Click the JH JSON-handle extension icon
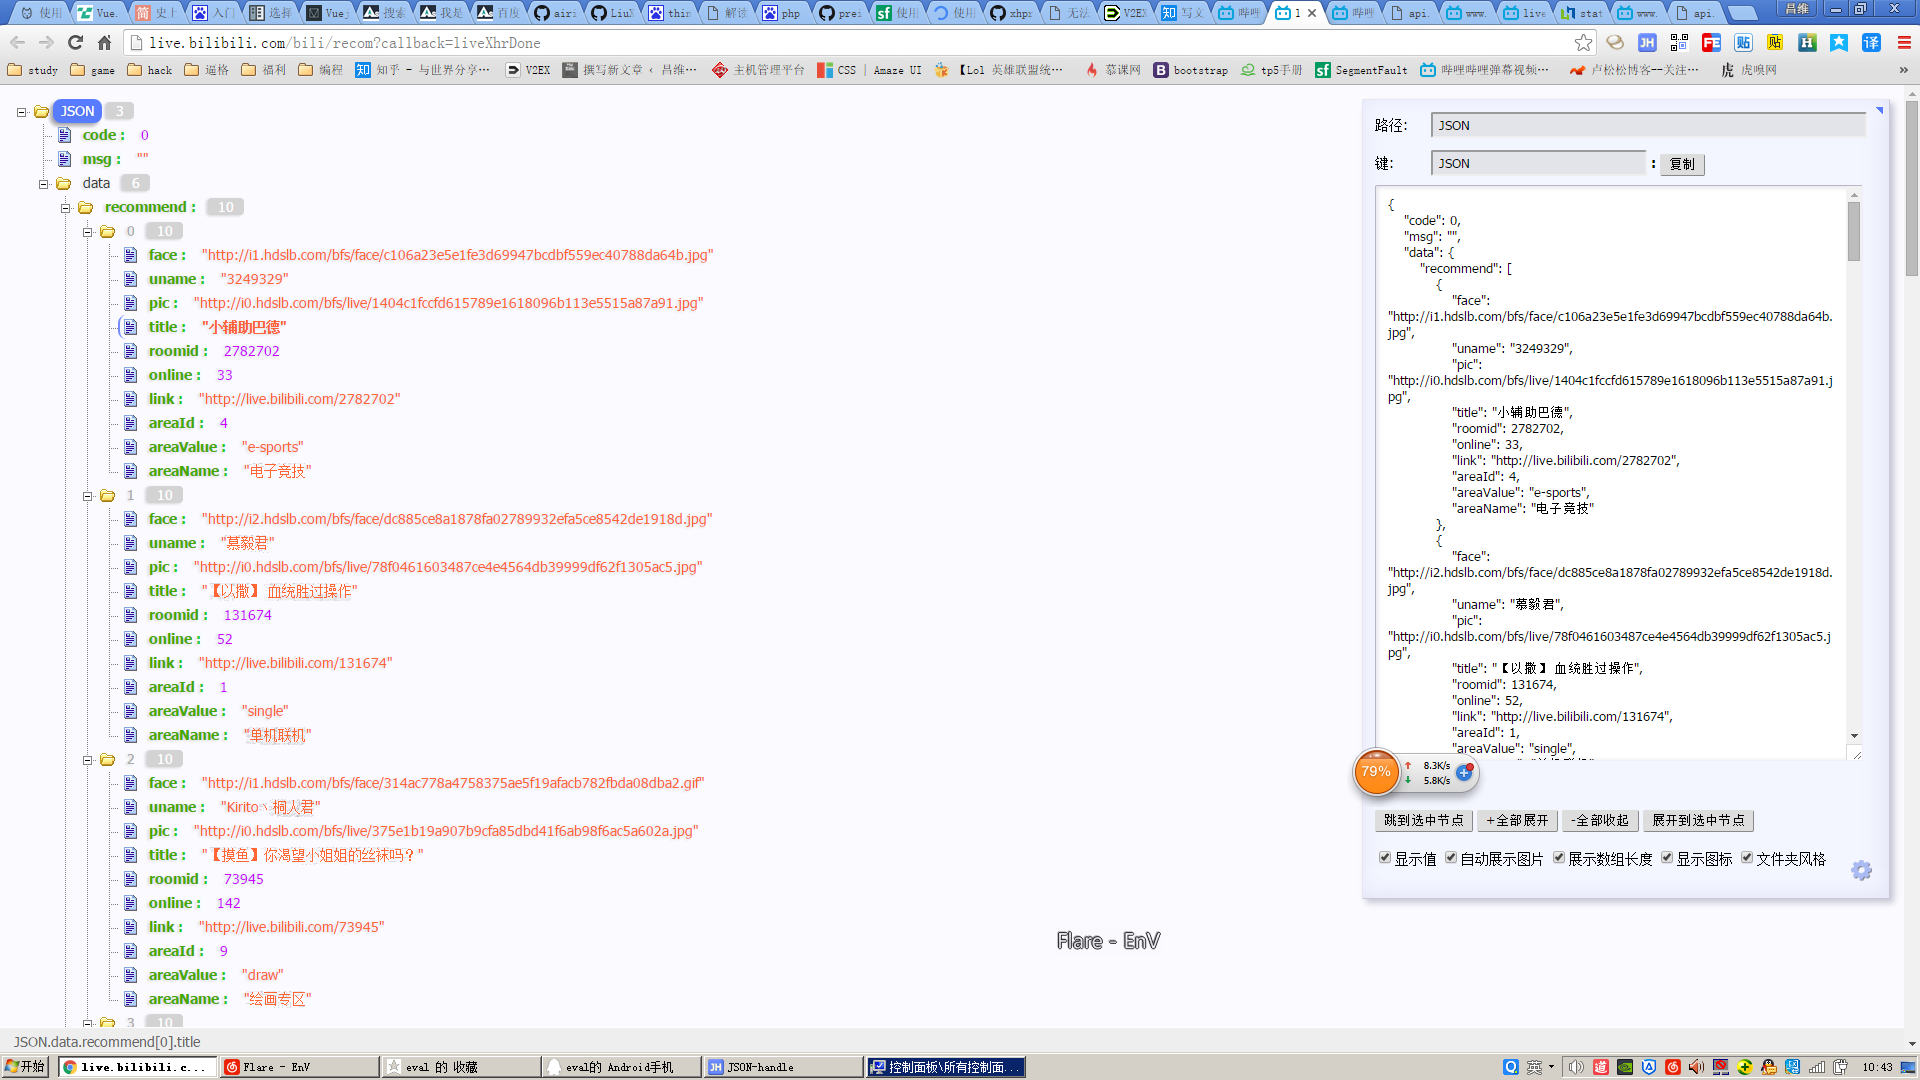The image size is (1920, 1080). pos(1647,43)
